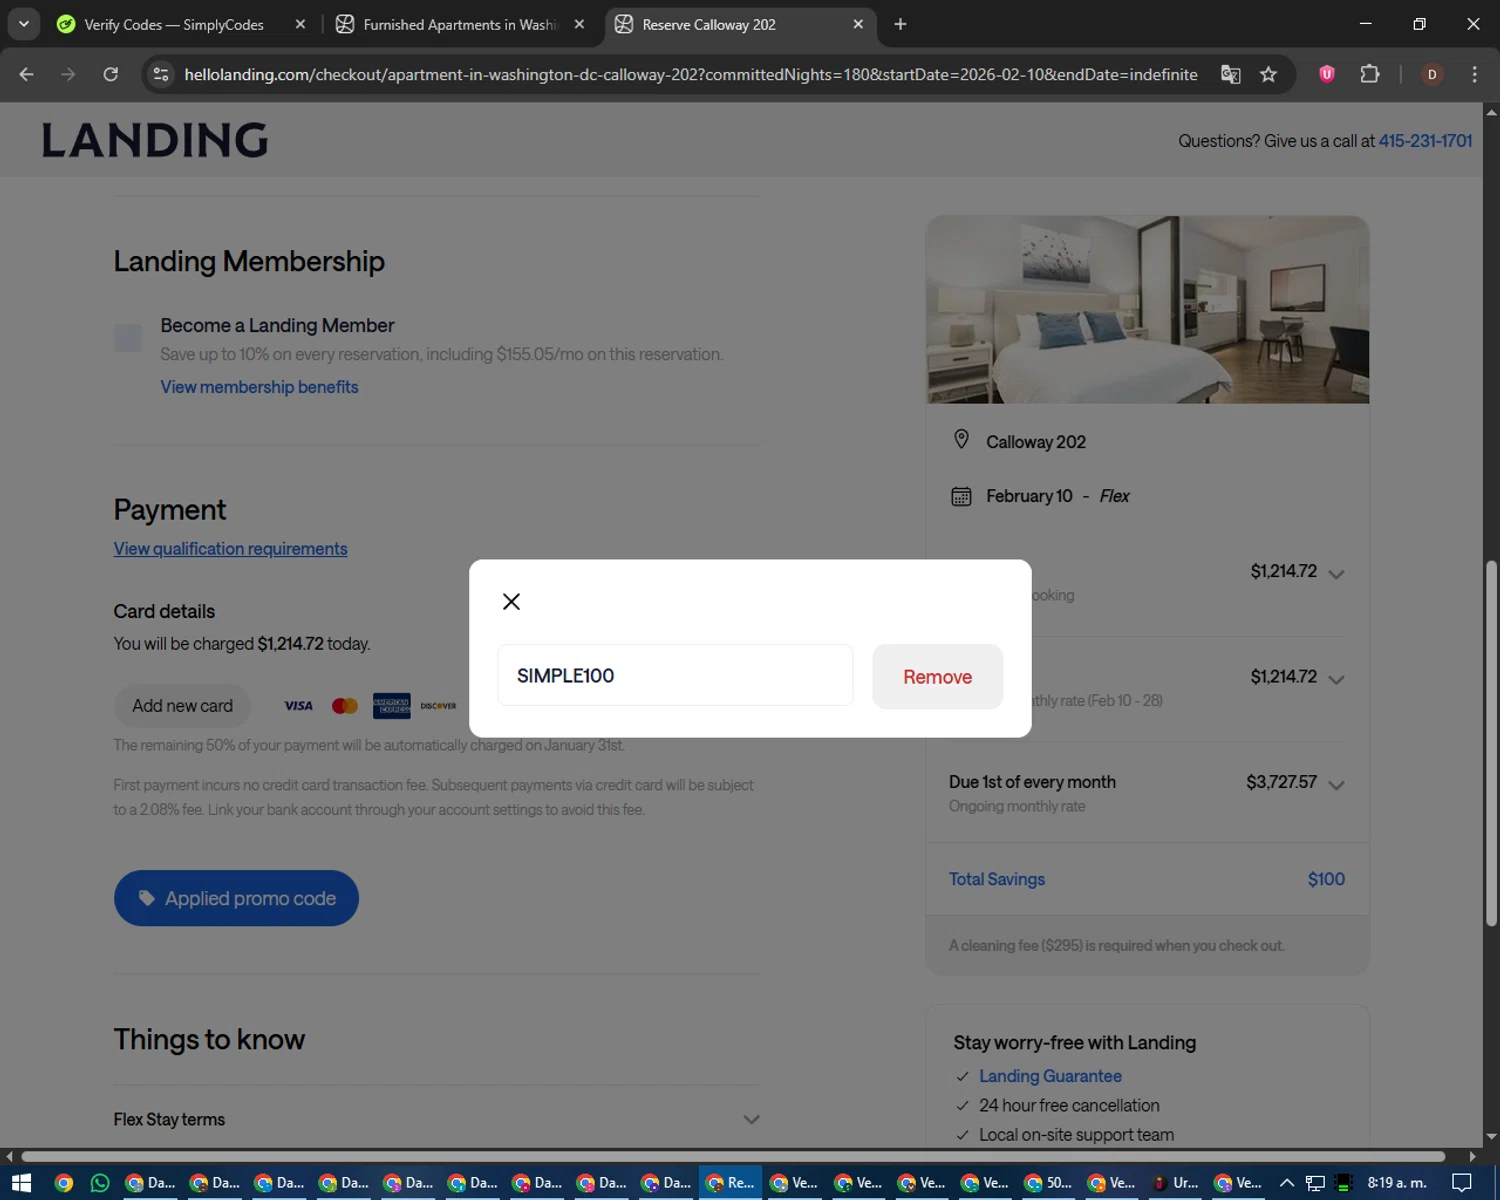Click the Add new card button
Image resolution: width=1500 pixels, height=1200 pixels.
pyautogui.click(x=182, y=706)
